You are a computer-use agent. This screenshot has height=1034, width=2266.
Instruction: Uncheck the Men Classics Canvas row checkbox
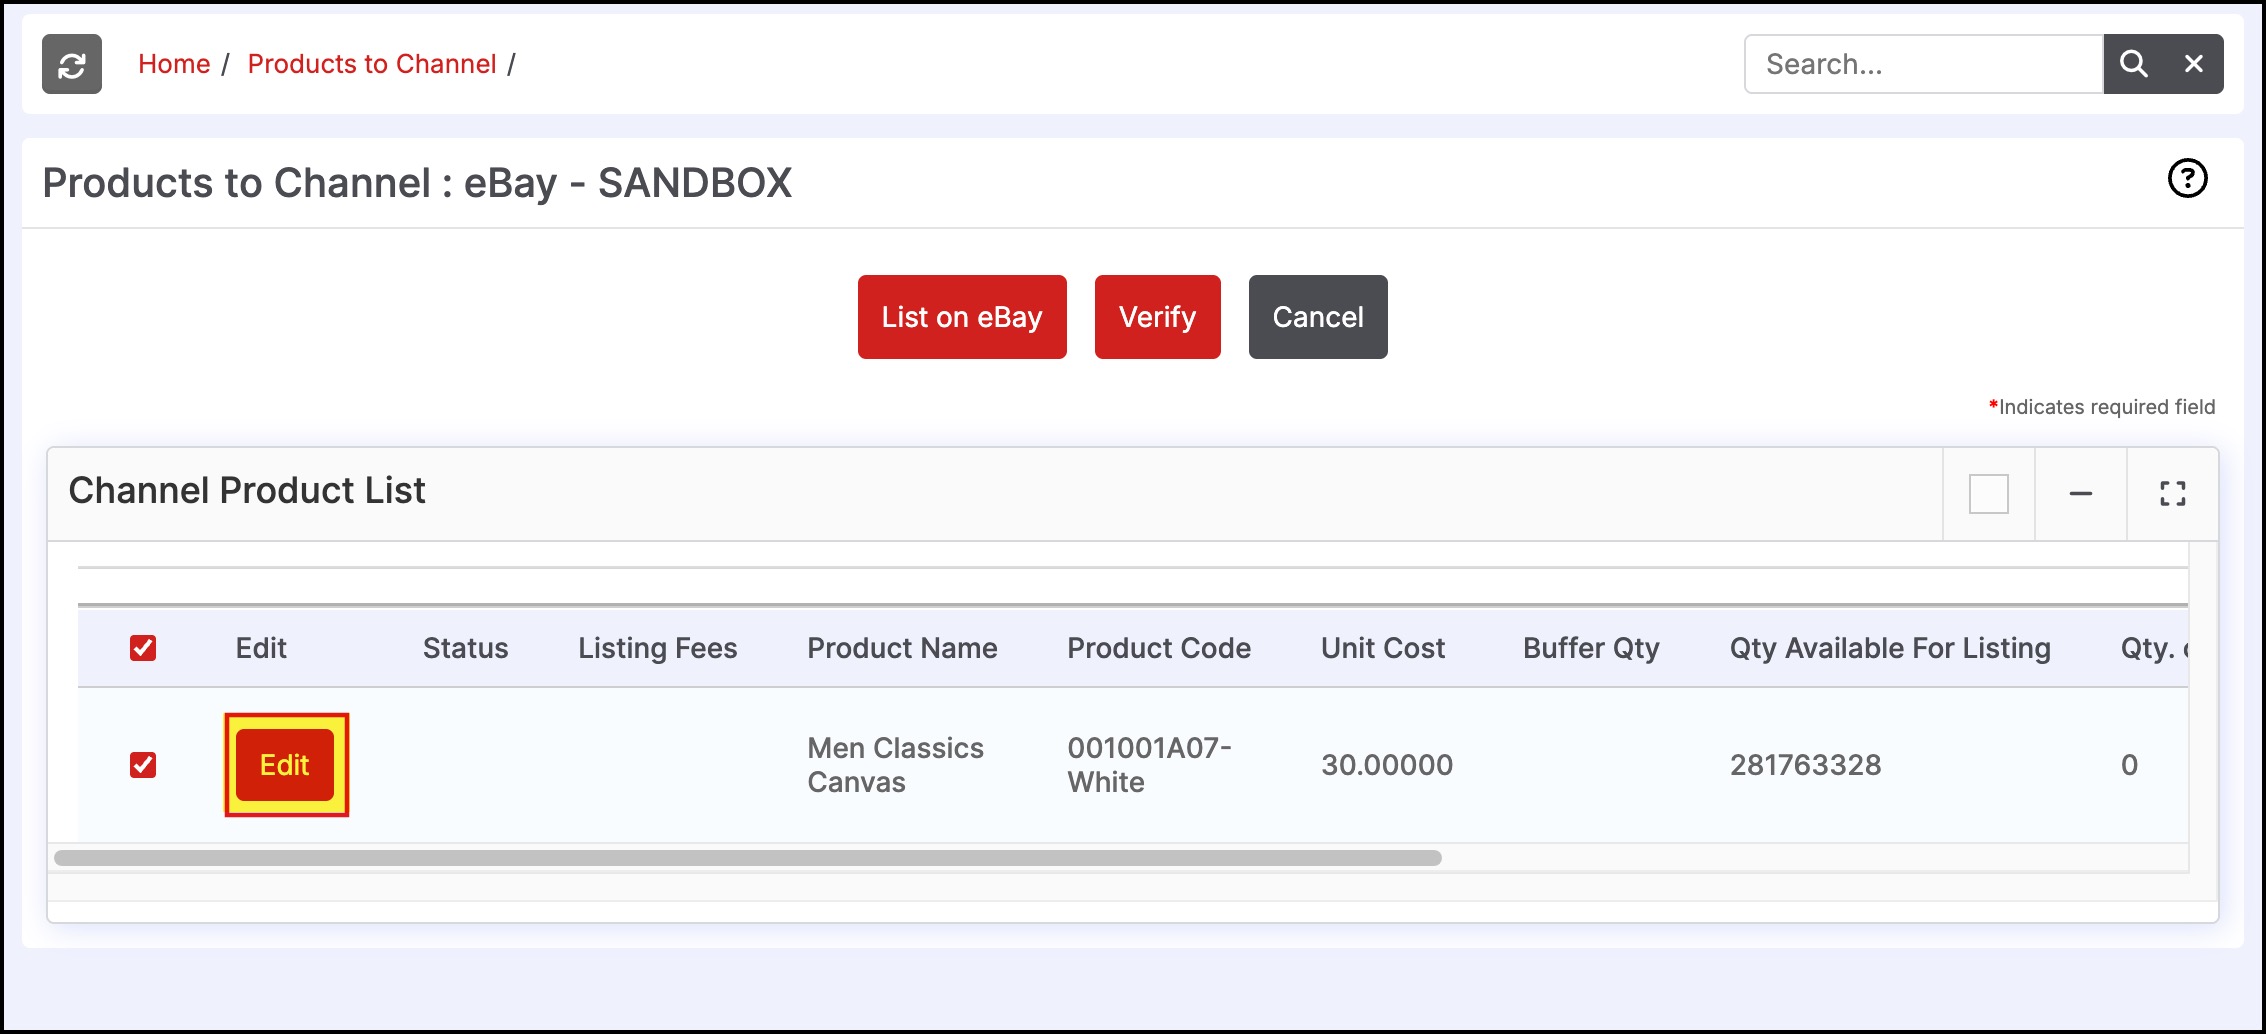143,765
